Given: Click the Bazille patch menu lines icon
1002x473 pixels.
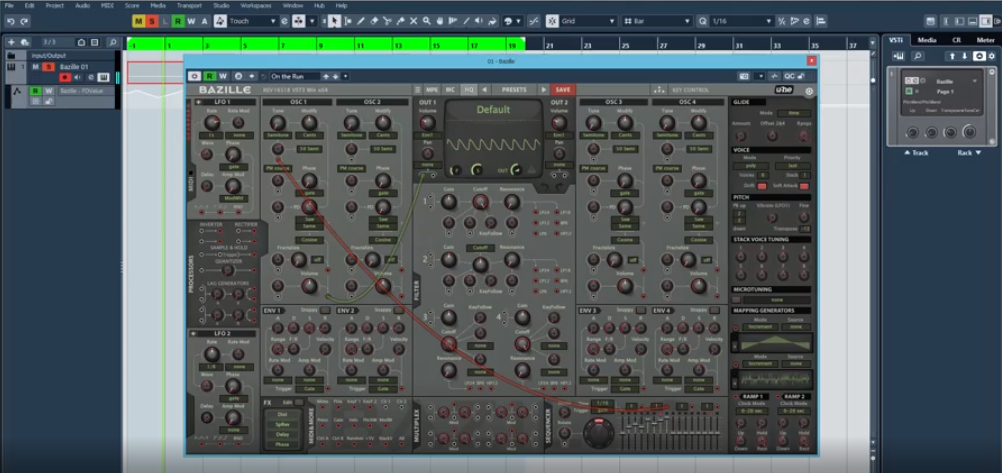Looking at the screenshot, I should pos(418,90).
